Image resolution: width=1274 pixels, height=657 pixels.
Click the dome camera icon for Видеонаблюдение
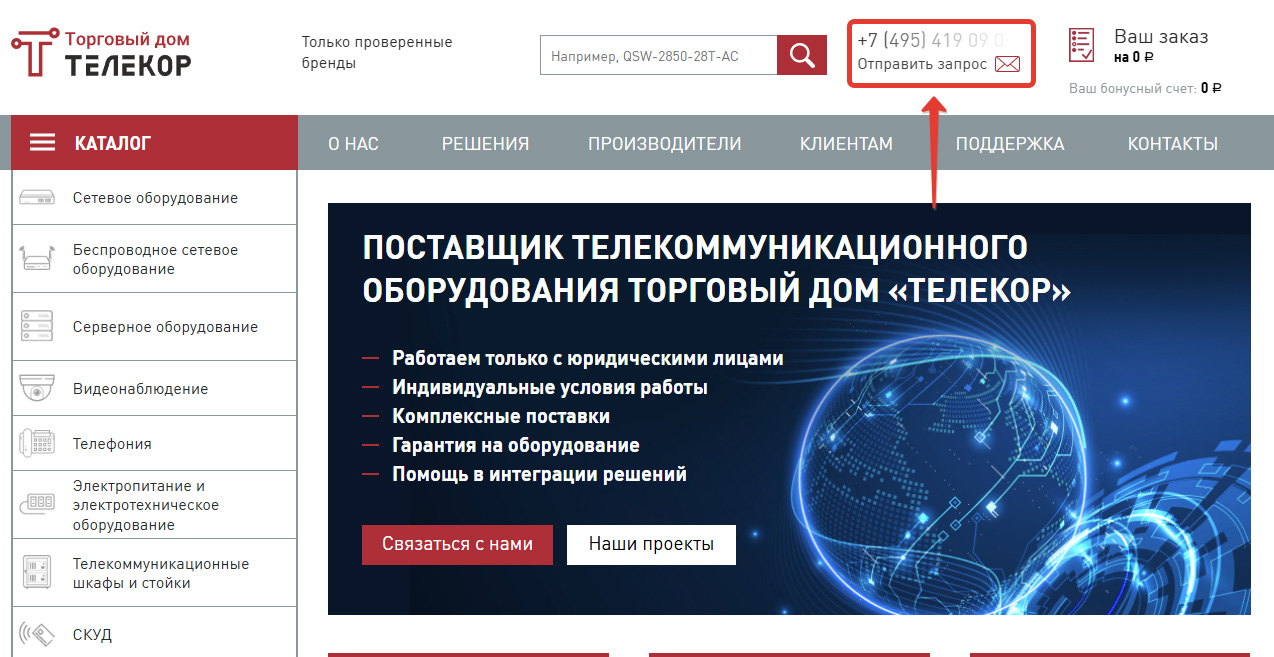click(36, 389)
